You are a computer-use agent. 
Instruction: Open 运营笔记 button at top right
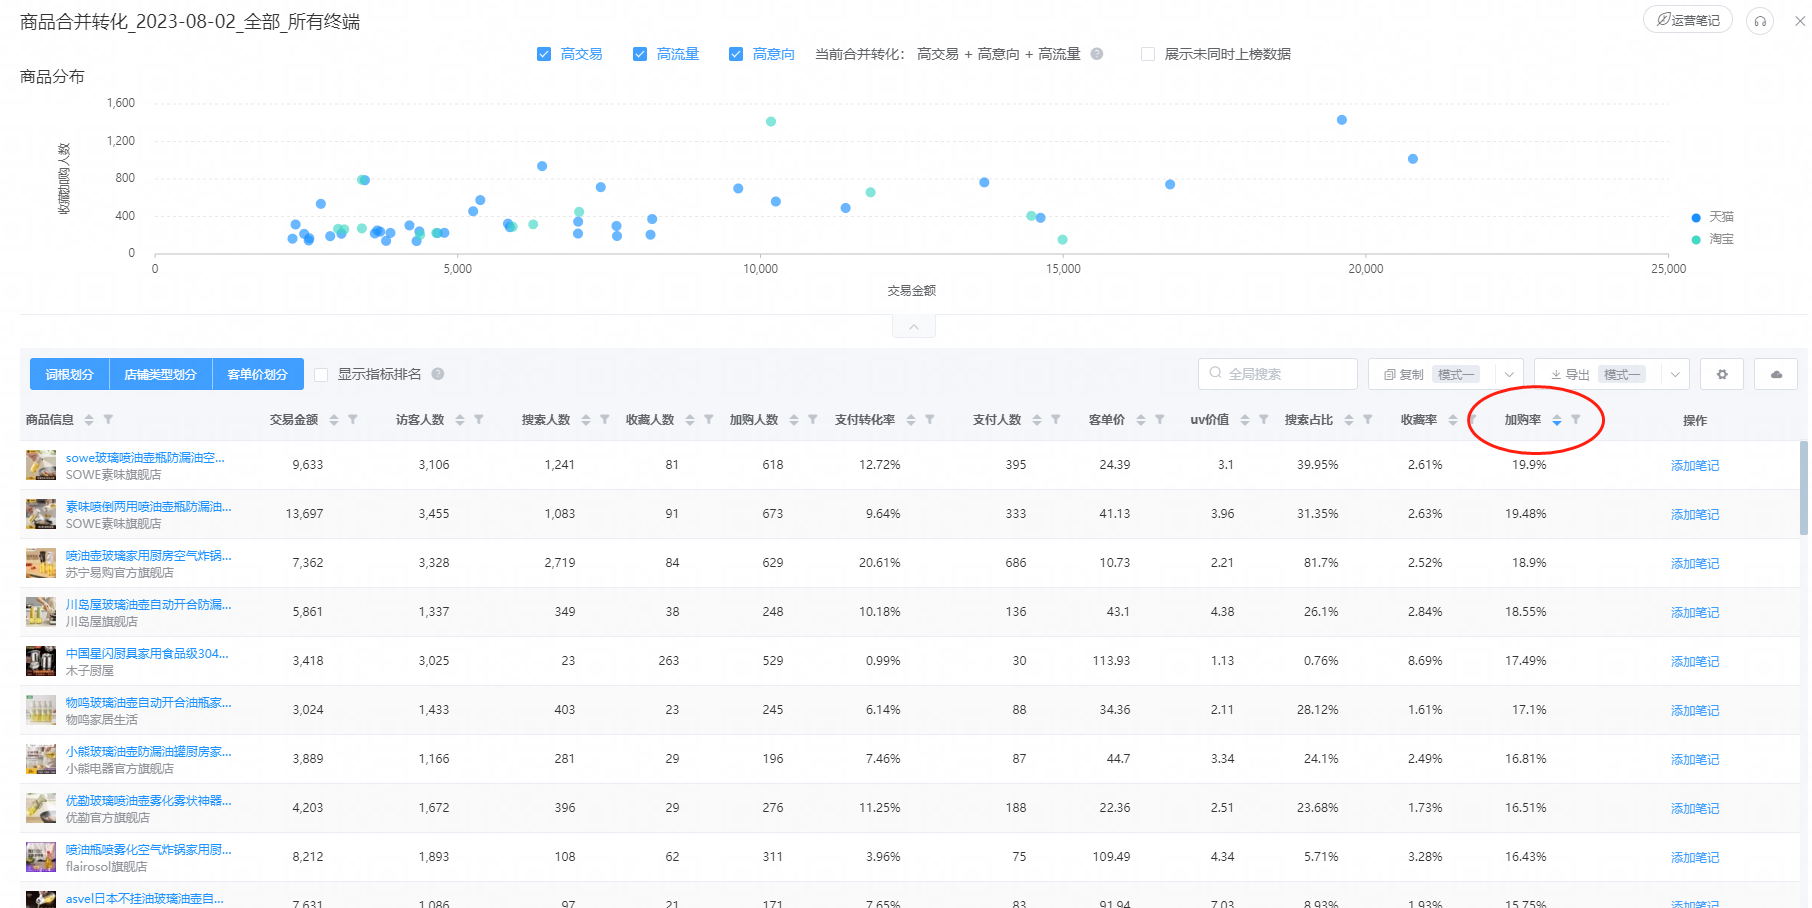tap(1688, 20)
